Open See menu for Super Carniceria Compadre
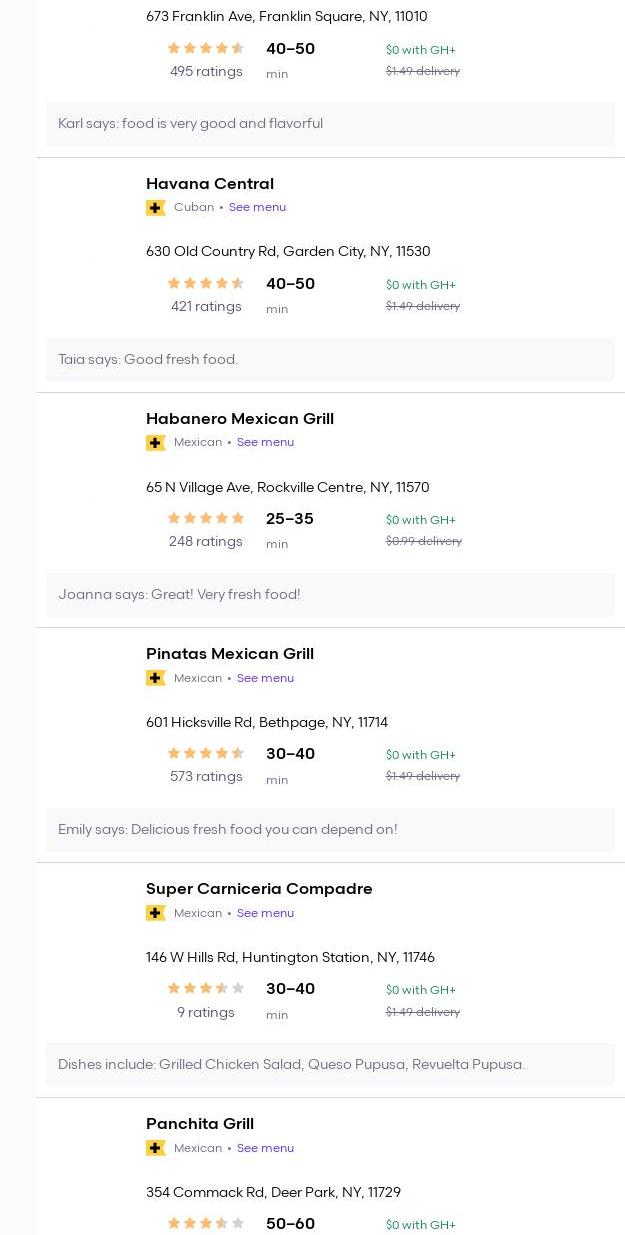 click(x=265, y=913)
